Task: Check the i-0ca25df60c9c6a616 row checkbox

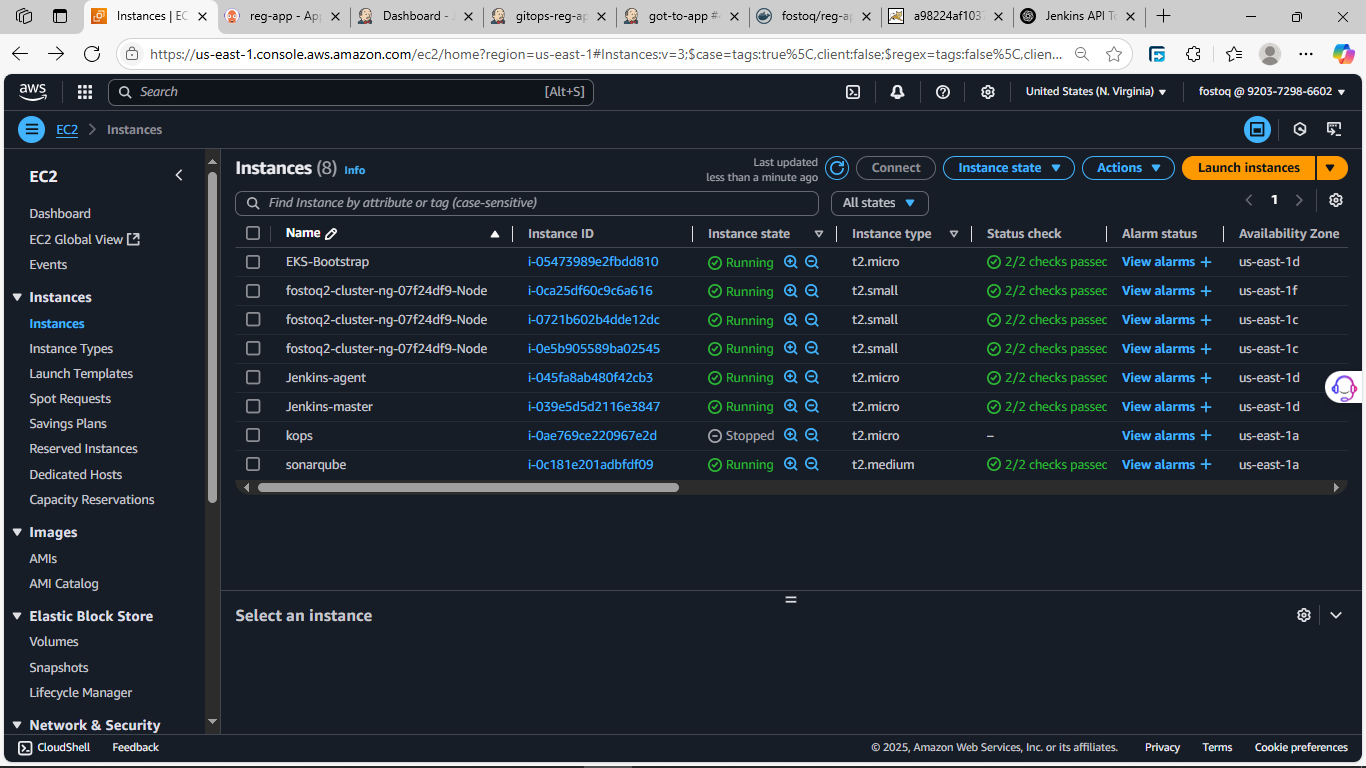Action: pos(253,291)
